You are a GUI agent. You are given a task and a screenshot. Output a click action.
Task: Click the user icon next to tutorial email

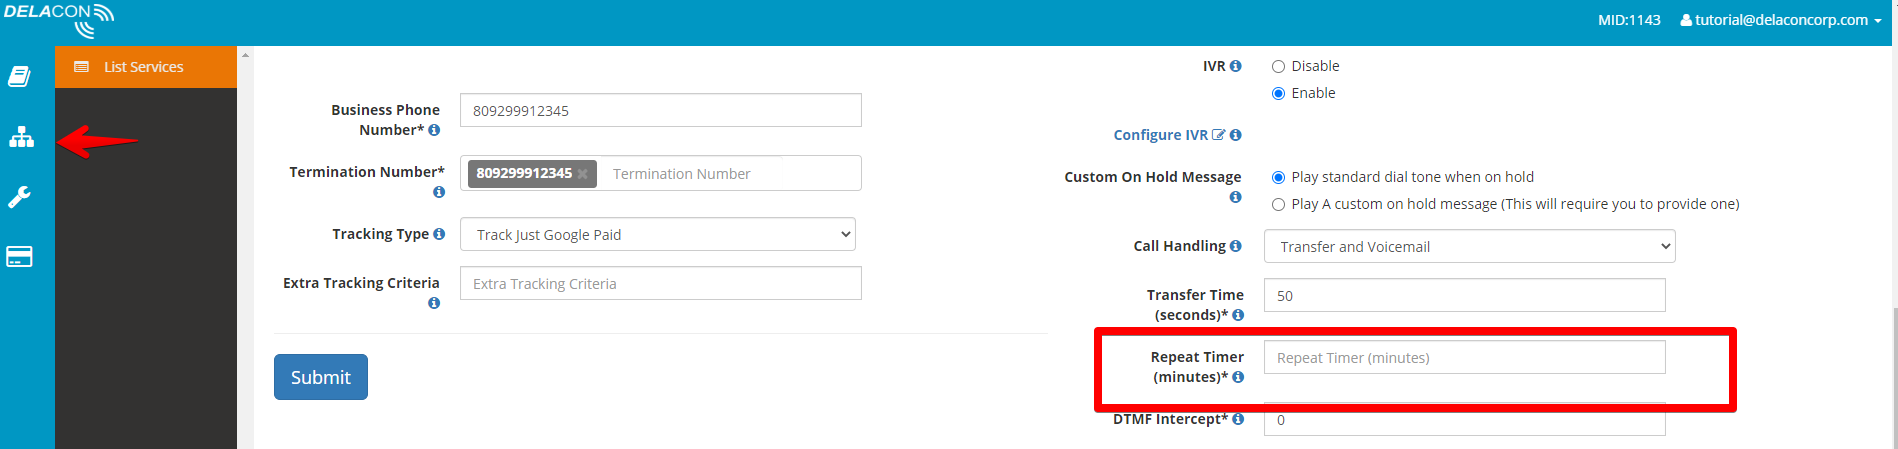coord(1686,20)
